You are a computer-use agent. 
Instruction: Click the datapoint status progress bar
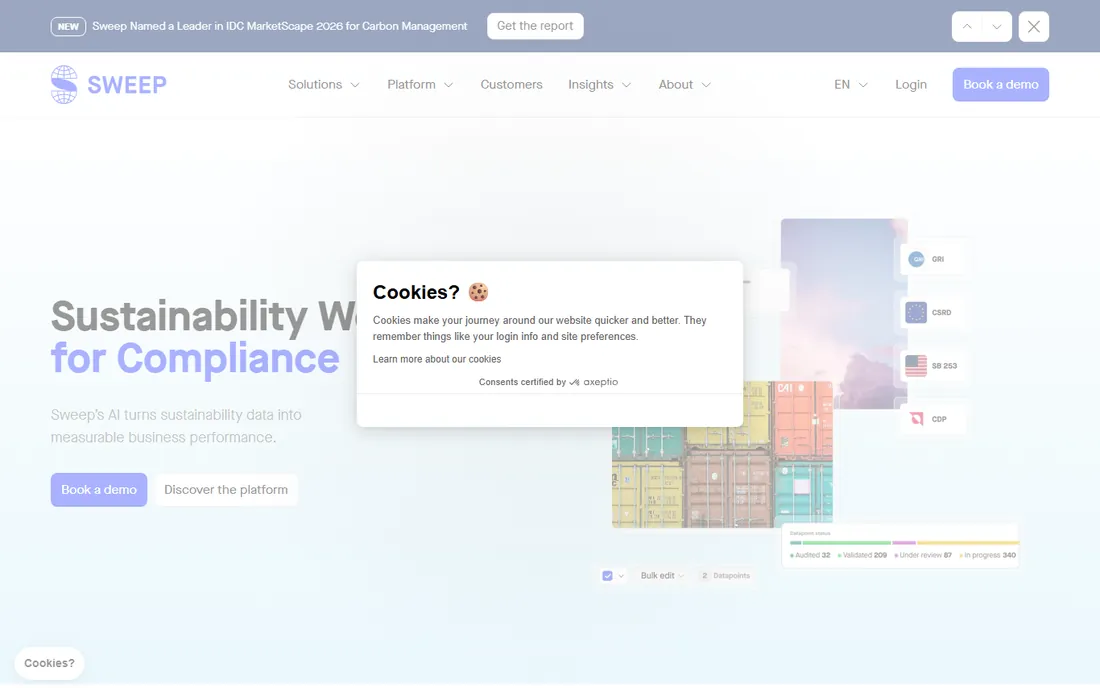(x=904, y=543)
